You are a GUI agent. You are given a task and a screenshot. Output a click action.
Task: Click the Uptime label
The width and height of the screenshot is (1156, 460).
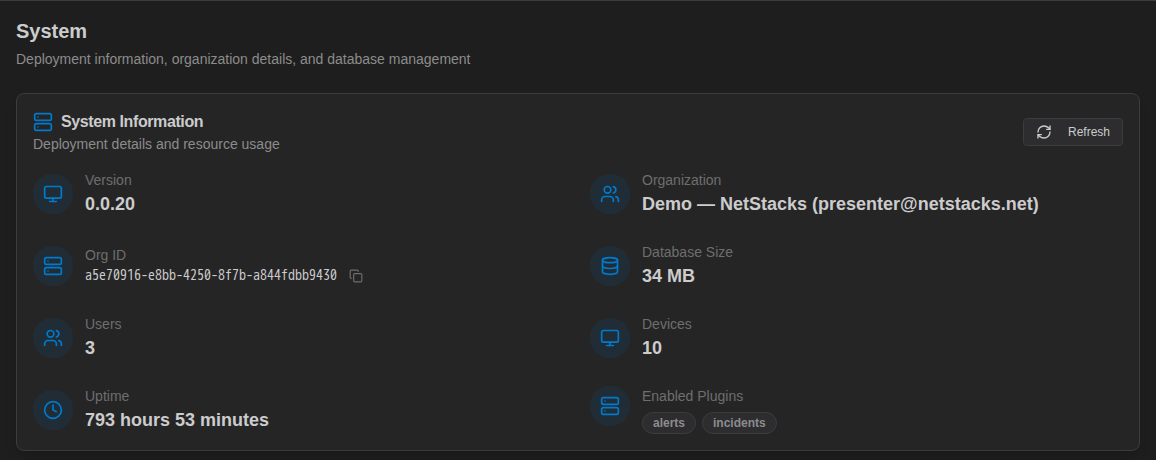[107, 396]
